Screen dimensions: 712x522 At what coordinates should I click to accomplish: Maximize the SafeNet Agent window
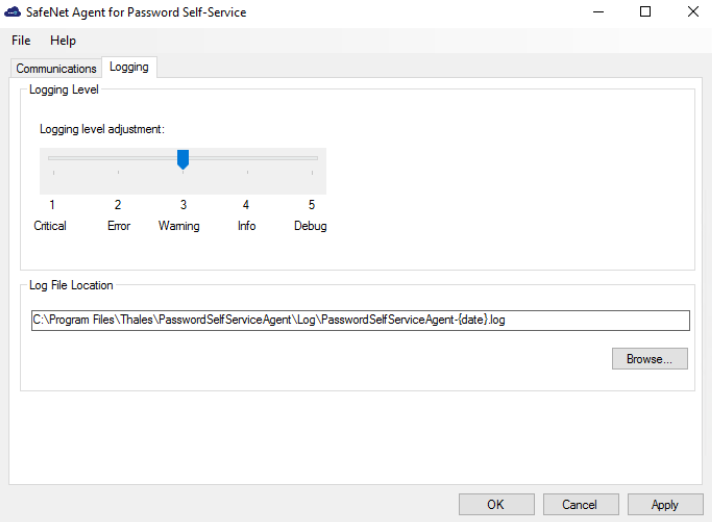pos(645,12)
